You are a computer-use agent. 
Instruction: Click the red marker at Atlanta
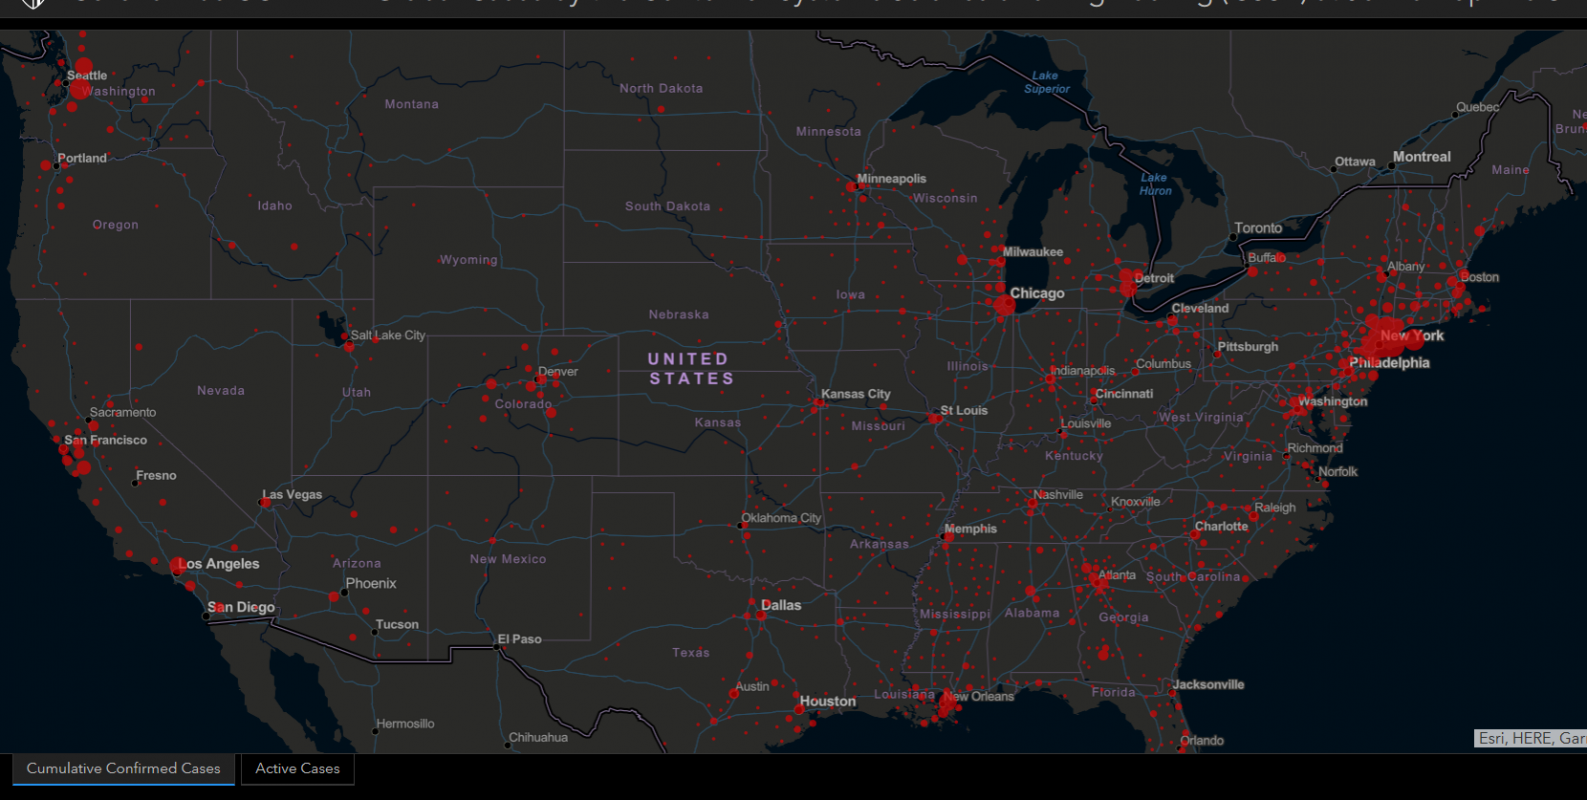1092,575
